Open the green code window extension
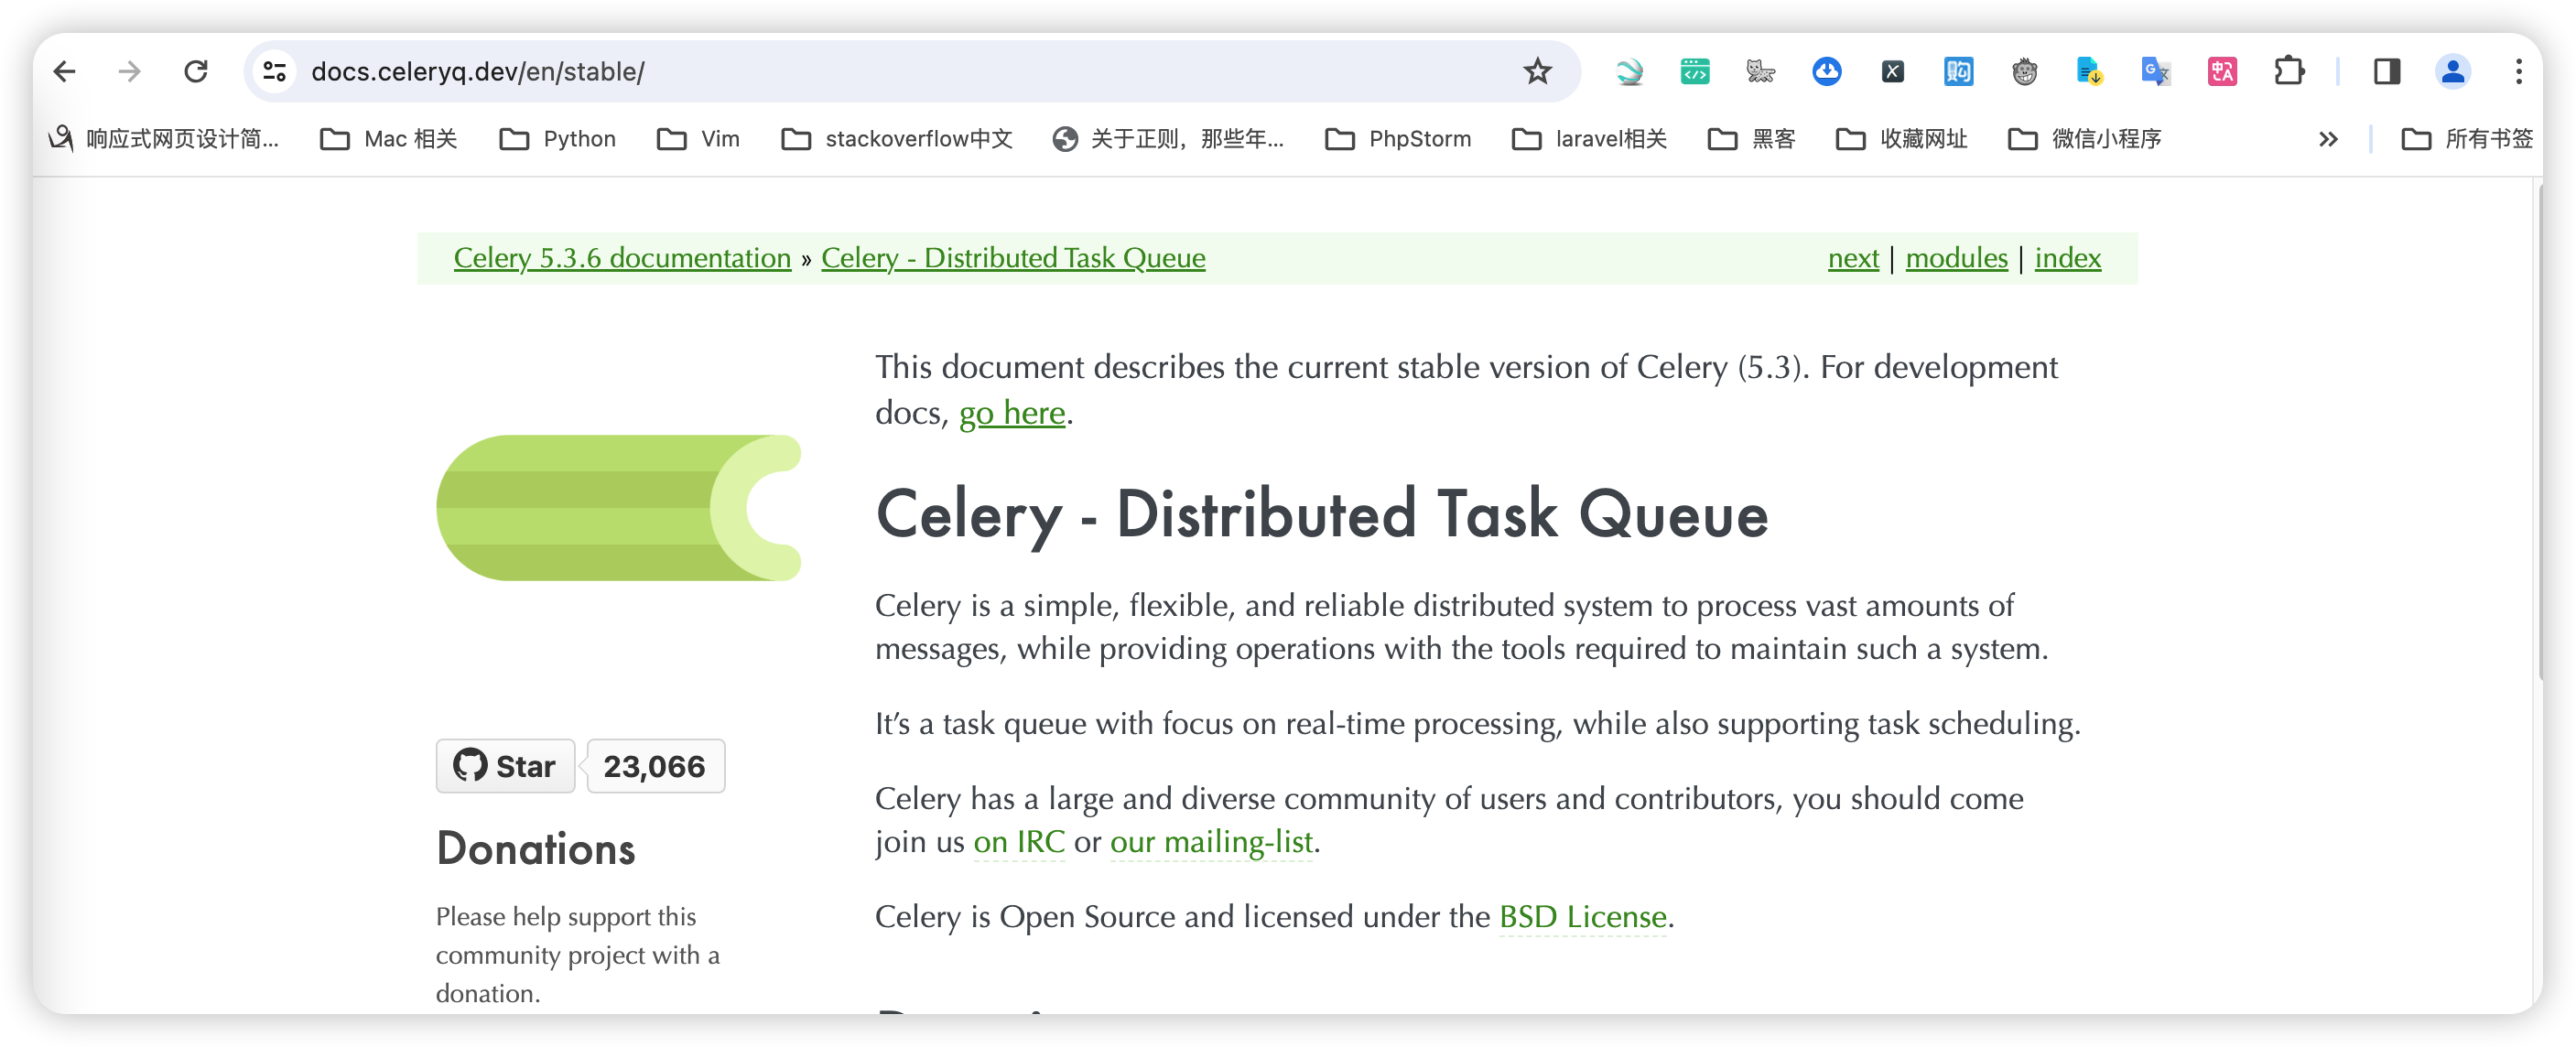The width and height of the screenshot is (2576, 1047). 1695,71
